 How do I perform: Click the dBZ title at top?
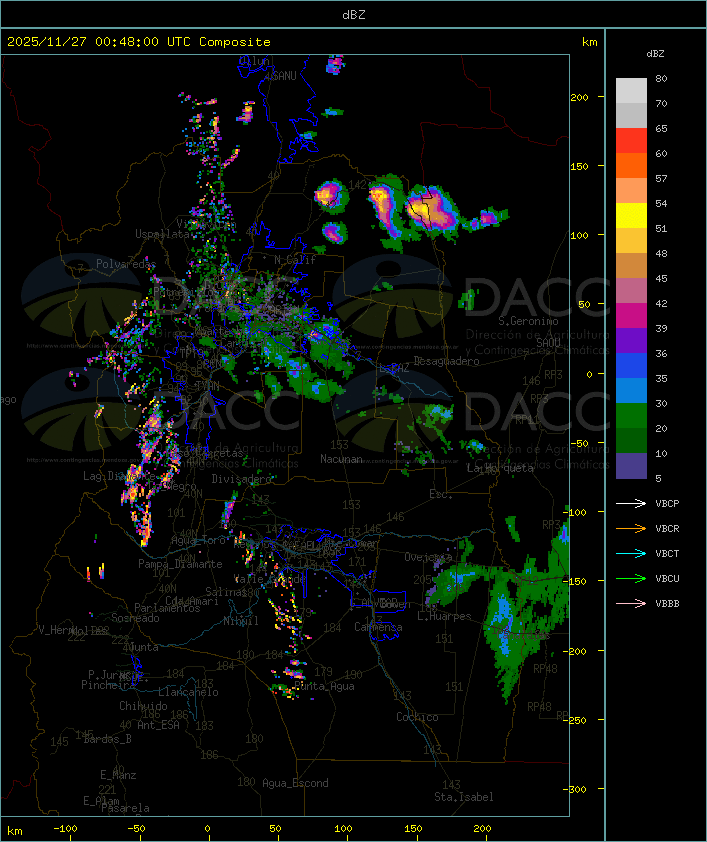(x=354, y=15)
